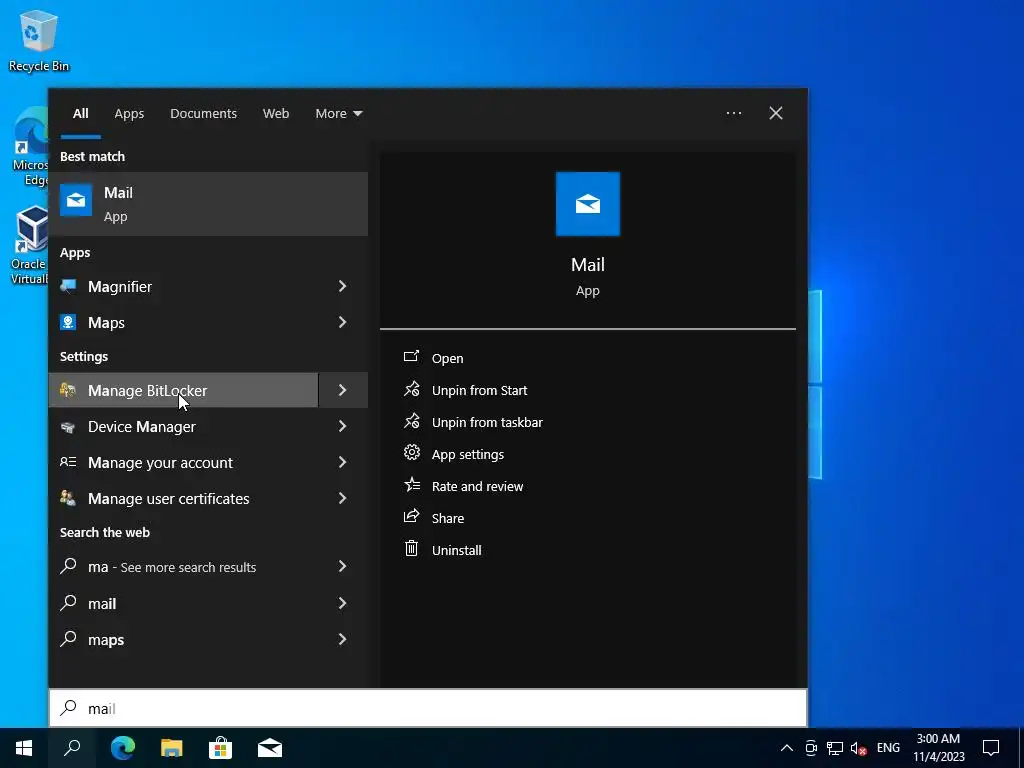Click the Magnifier app icon
Image resolution: width=1024 pixels, height=768 pixels.
[68, 286]
